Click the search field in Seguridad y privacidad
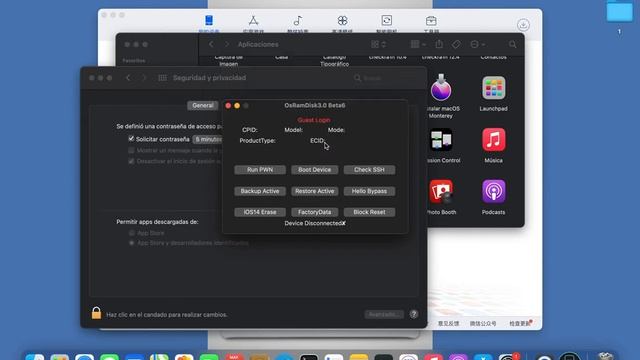The image size is (640, 360). (x=386, y=78)
